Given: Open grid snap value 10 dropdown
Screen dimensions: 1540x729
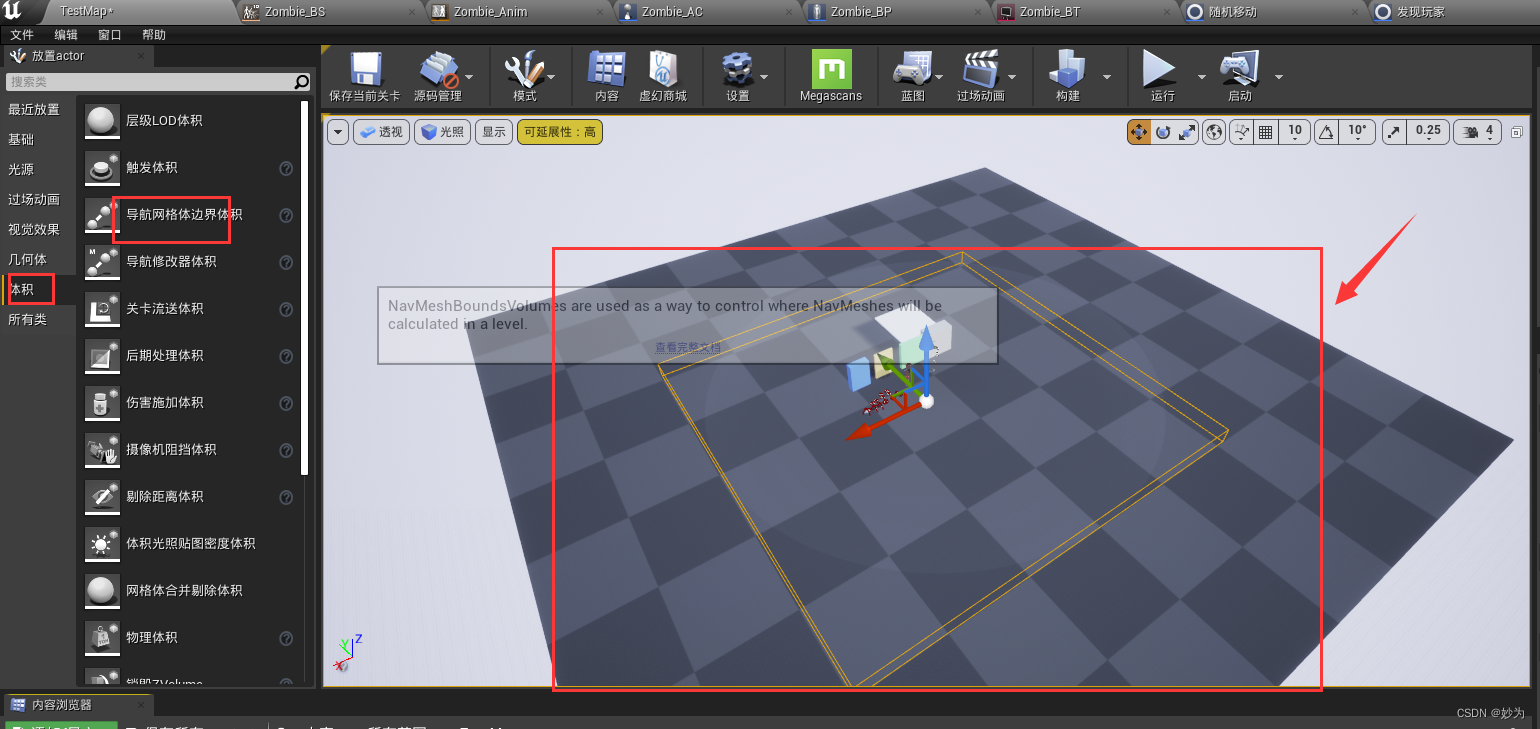Looking at the screenshot, I should click(x=1294, y=131).
